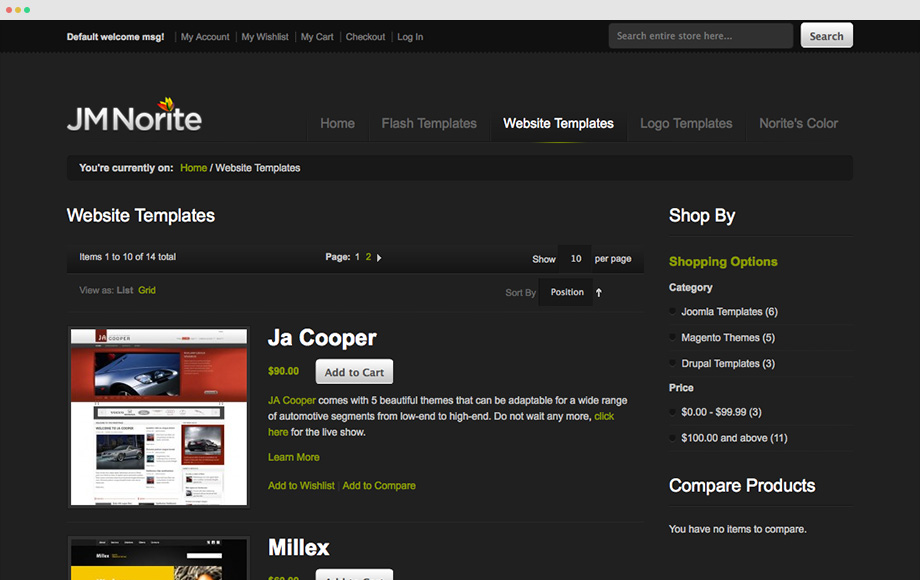Open the Home navigation tab
920x580 pixels.
337,124
